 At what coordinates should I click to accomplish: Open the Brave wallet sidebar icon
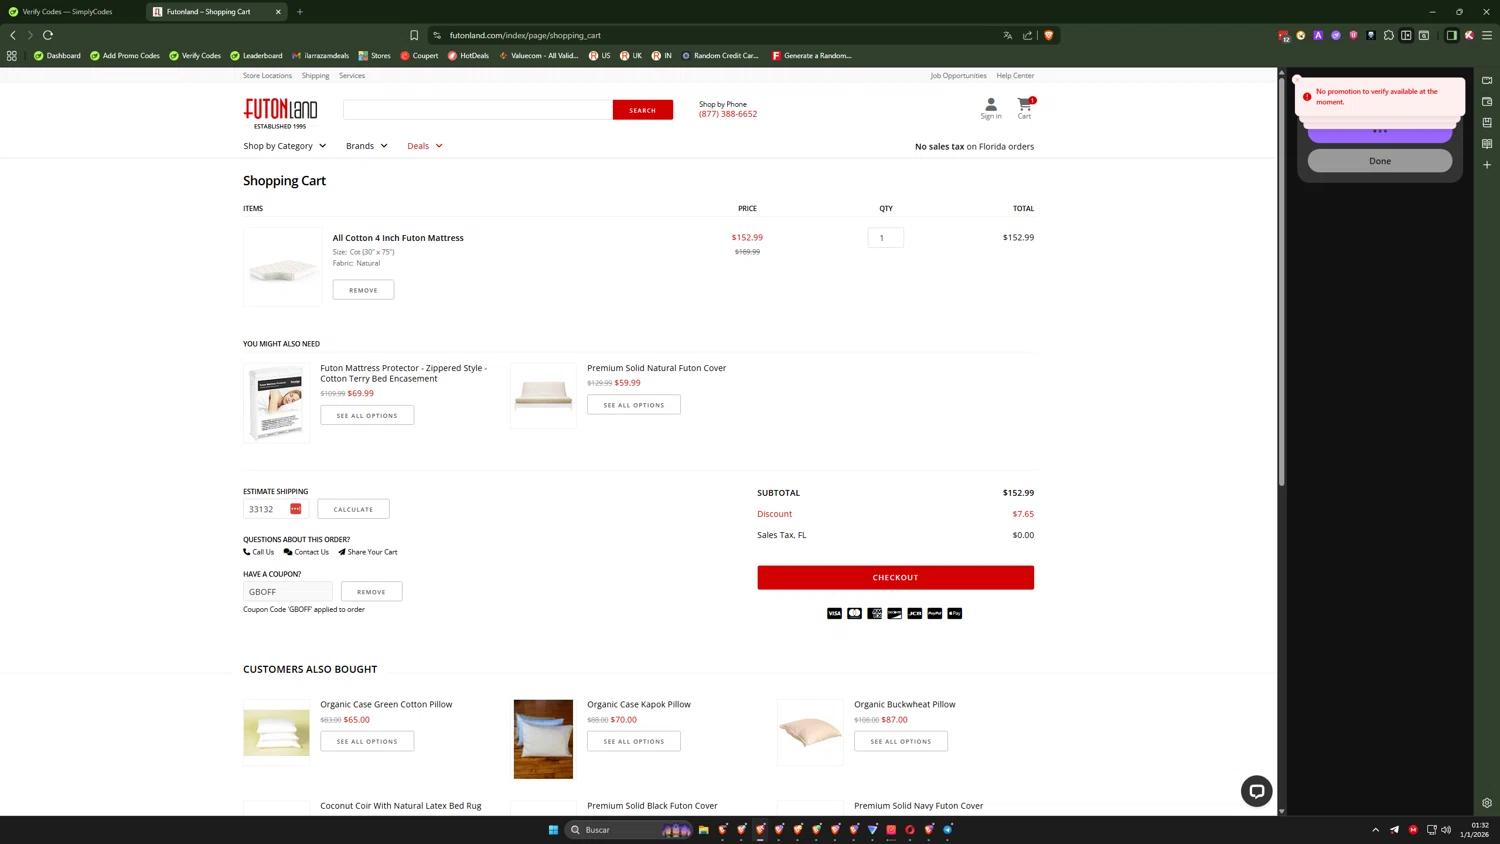pyautogui.click(x=1487, y=102)
